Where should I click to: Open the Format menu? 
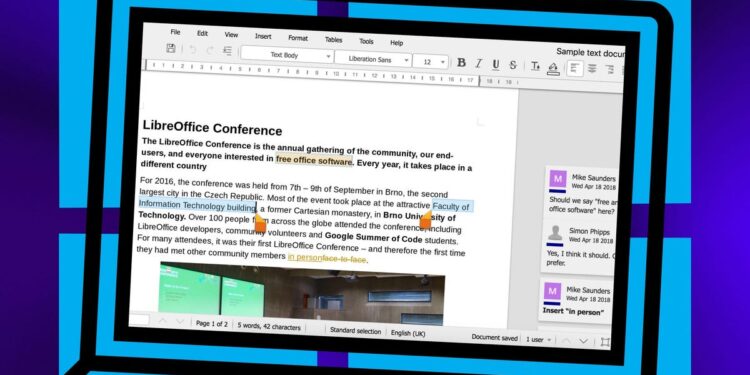(298, 38)
